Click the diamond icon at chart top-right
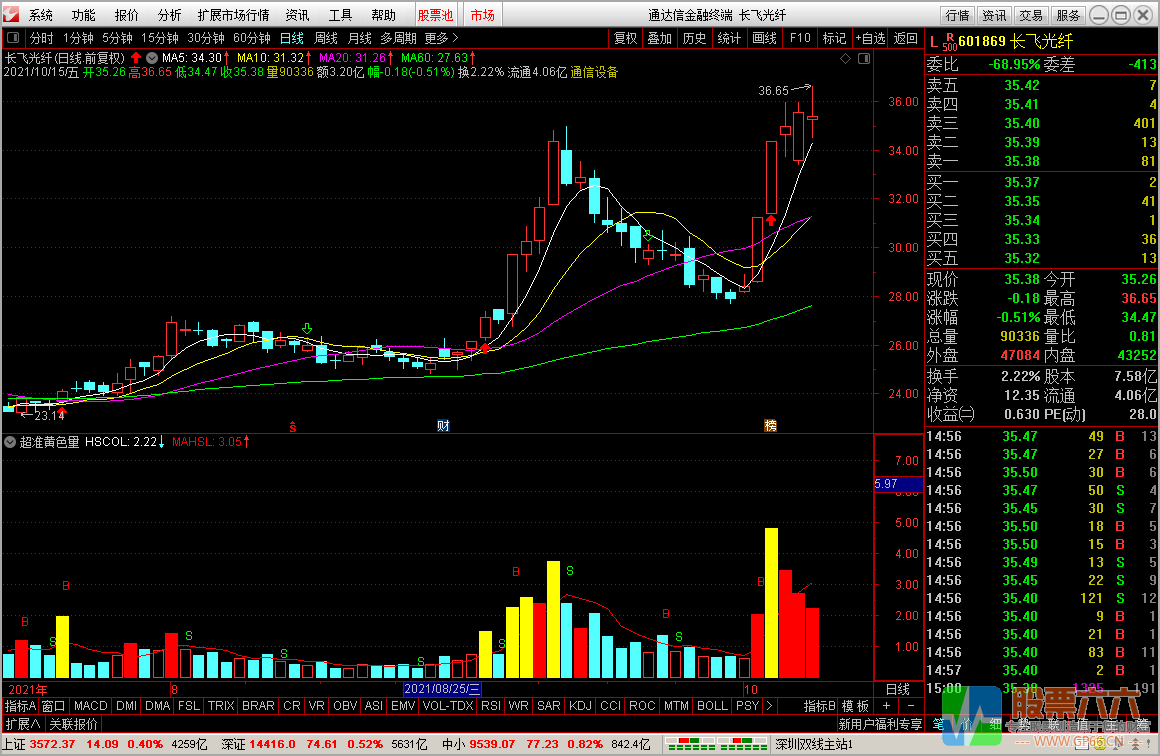 click(846, 58)
